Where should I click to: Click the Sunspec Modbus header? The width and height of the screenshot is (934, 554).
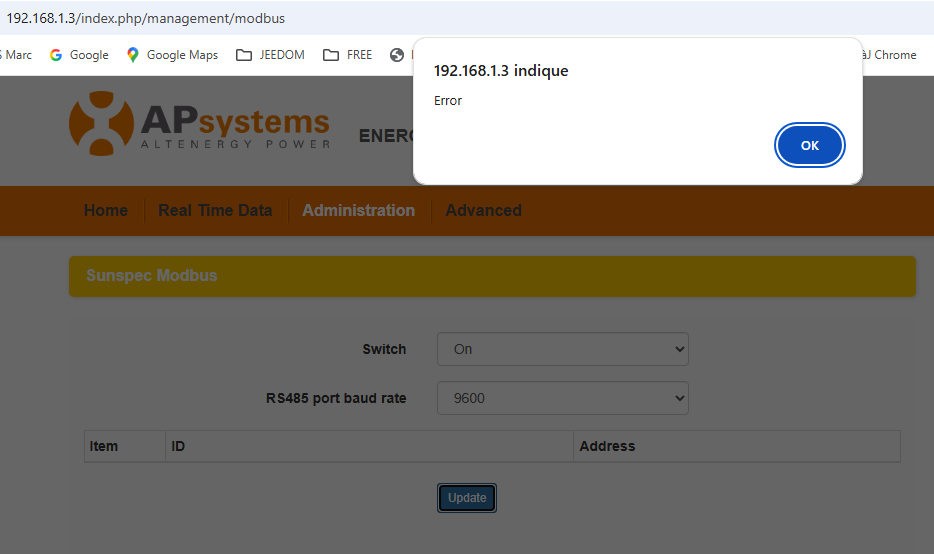coord(492,276)
